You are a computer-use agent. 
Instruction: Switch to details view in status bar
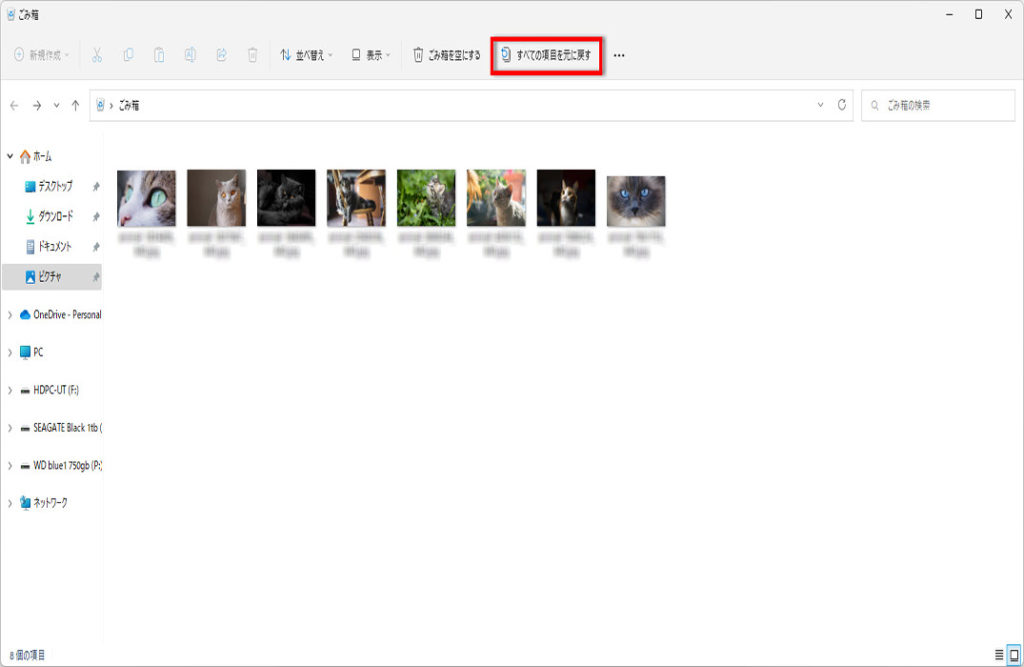pyautogui.click(x=998, y=655)
